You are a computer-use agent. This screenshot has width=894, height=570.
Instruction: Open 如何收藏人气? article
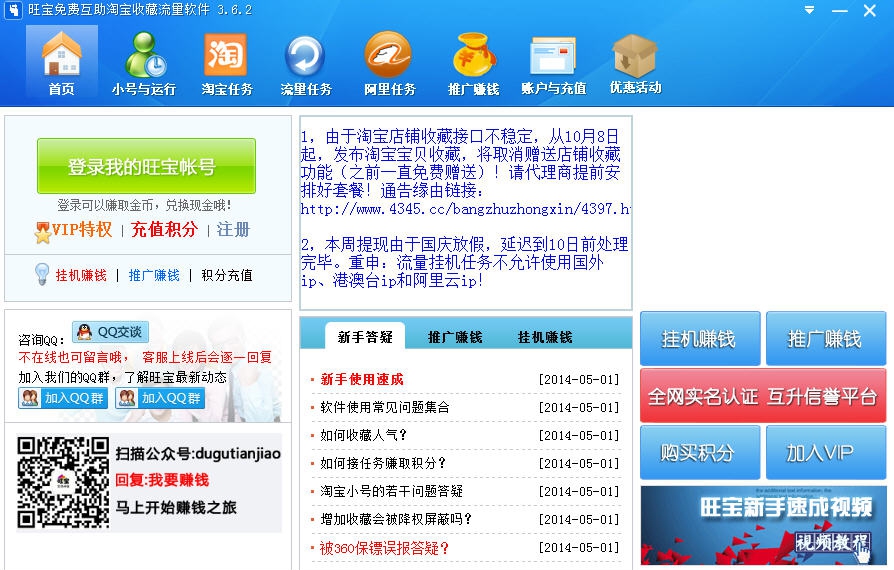(364, 435)
